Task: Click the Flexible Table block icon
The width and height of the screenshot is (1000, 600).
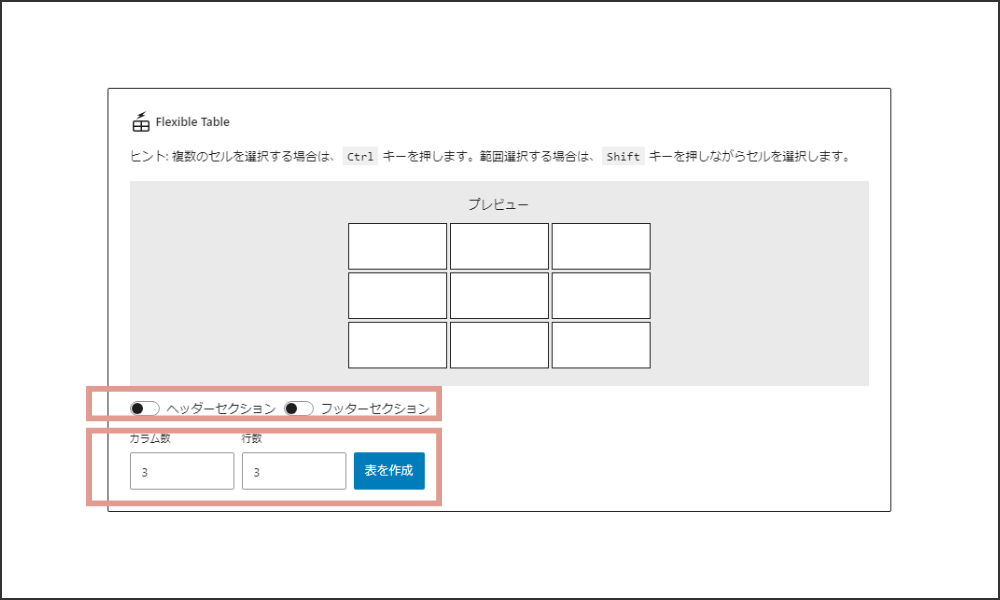Action: pyautogui.click(x=141, y=122)
